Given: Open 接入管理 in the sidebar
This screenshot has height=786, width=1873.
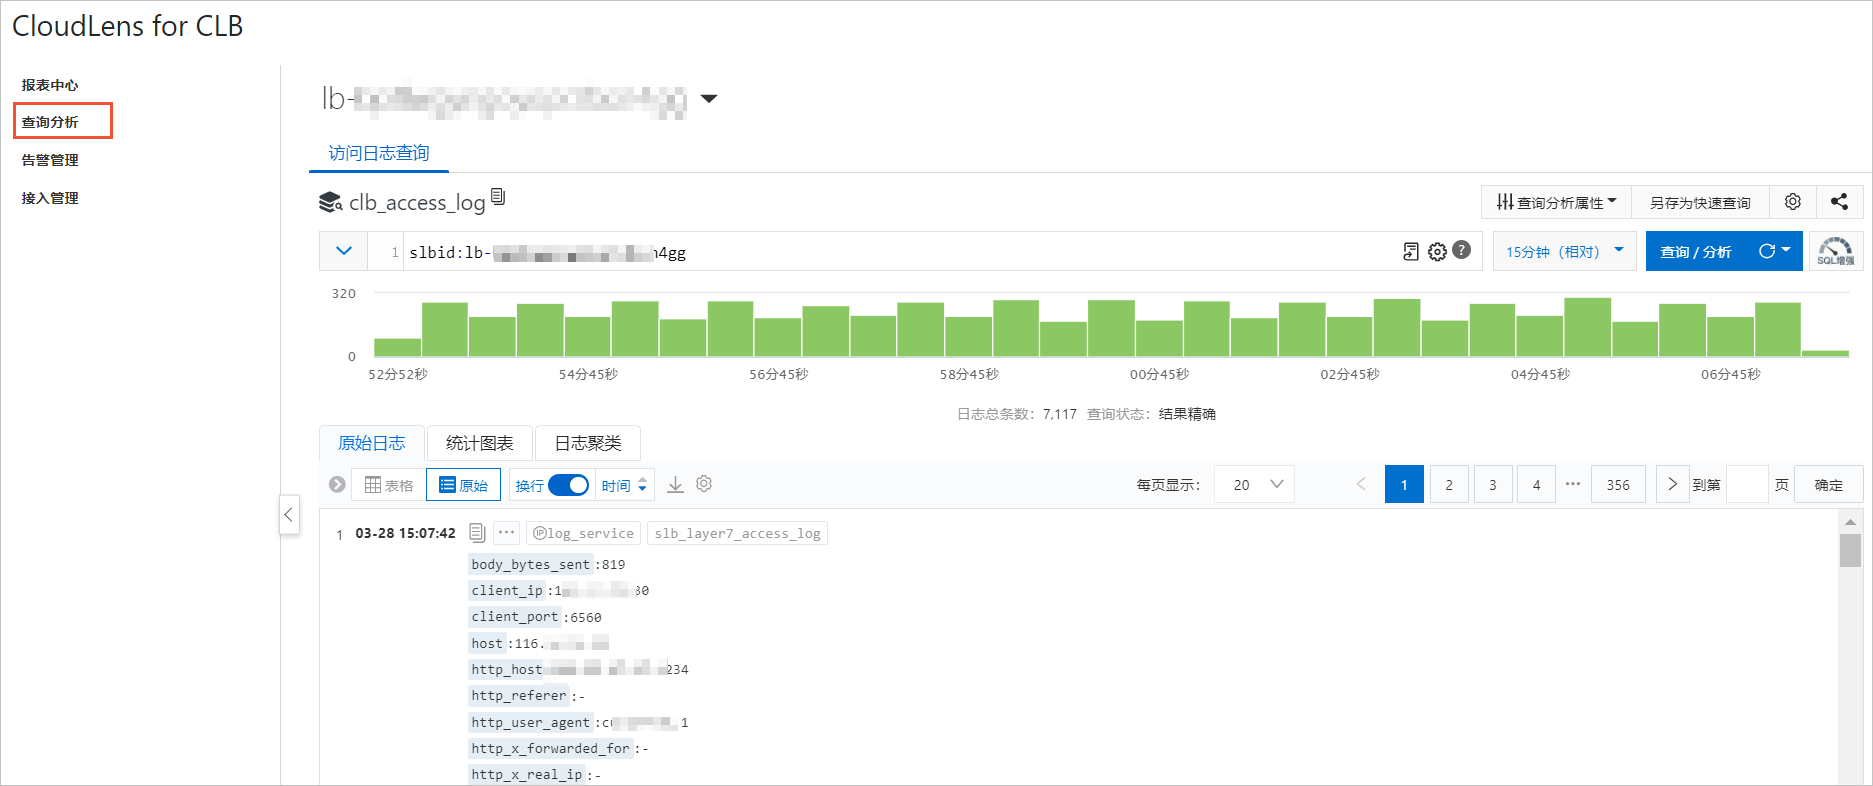Looking at the screenshot, I should point(50,198).
